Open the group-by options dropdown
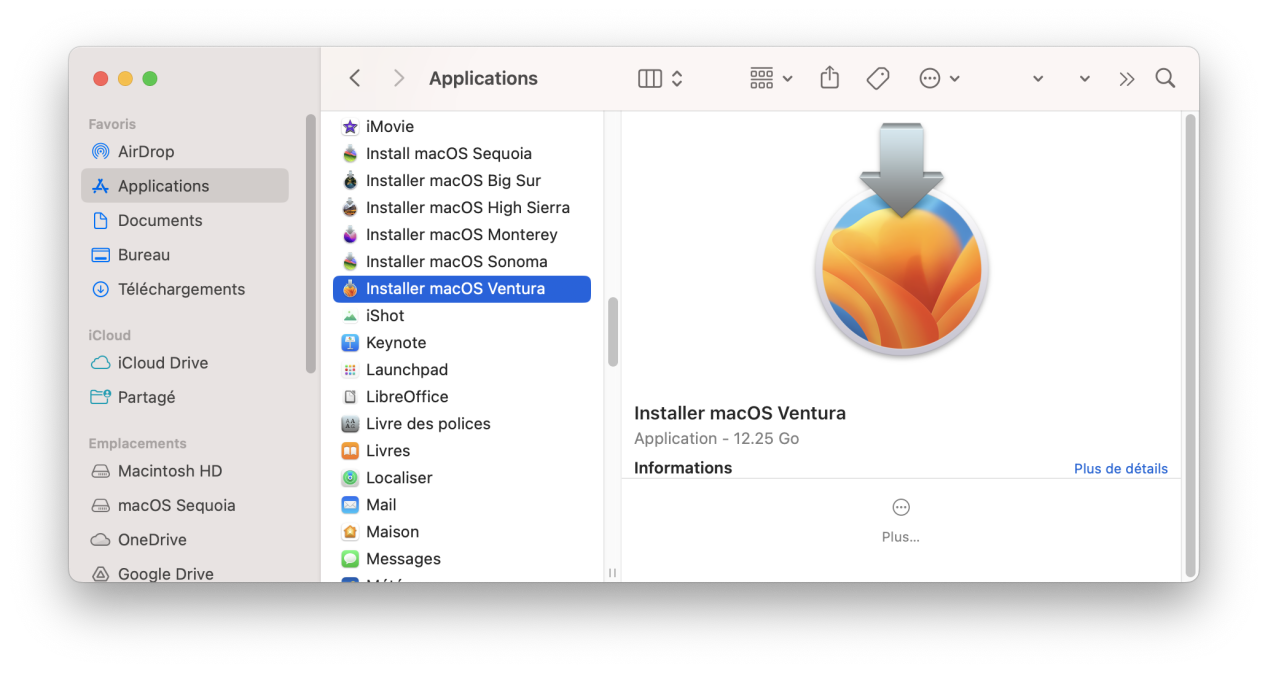This screenshot has width=1268, height=673. [x=771, y=78]
